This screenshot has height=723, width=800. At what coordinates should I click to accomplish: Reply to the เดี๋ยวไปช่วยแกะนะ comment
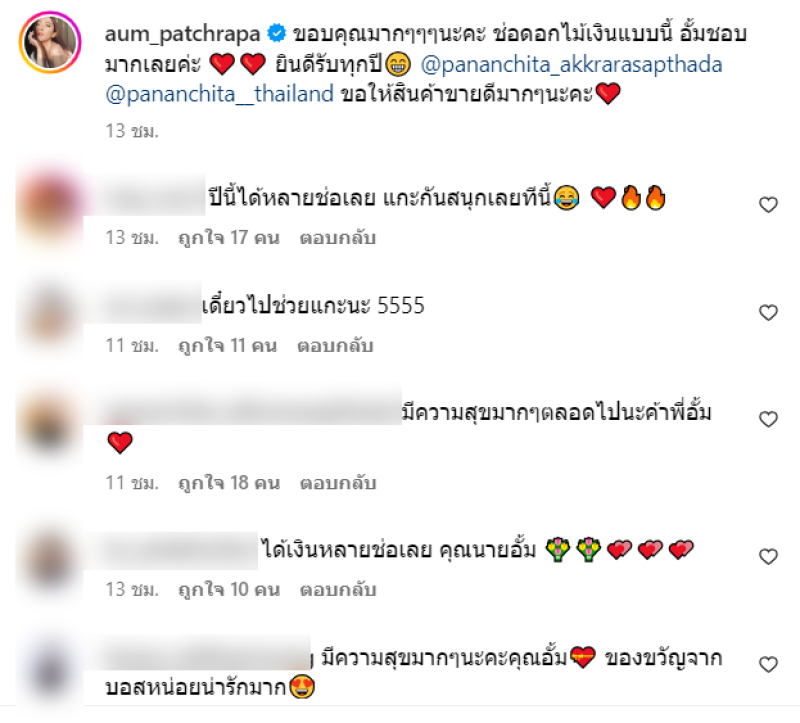(335, 345)
